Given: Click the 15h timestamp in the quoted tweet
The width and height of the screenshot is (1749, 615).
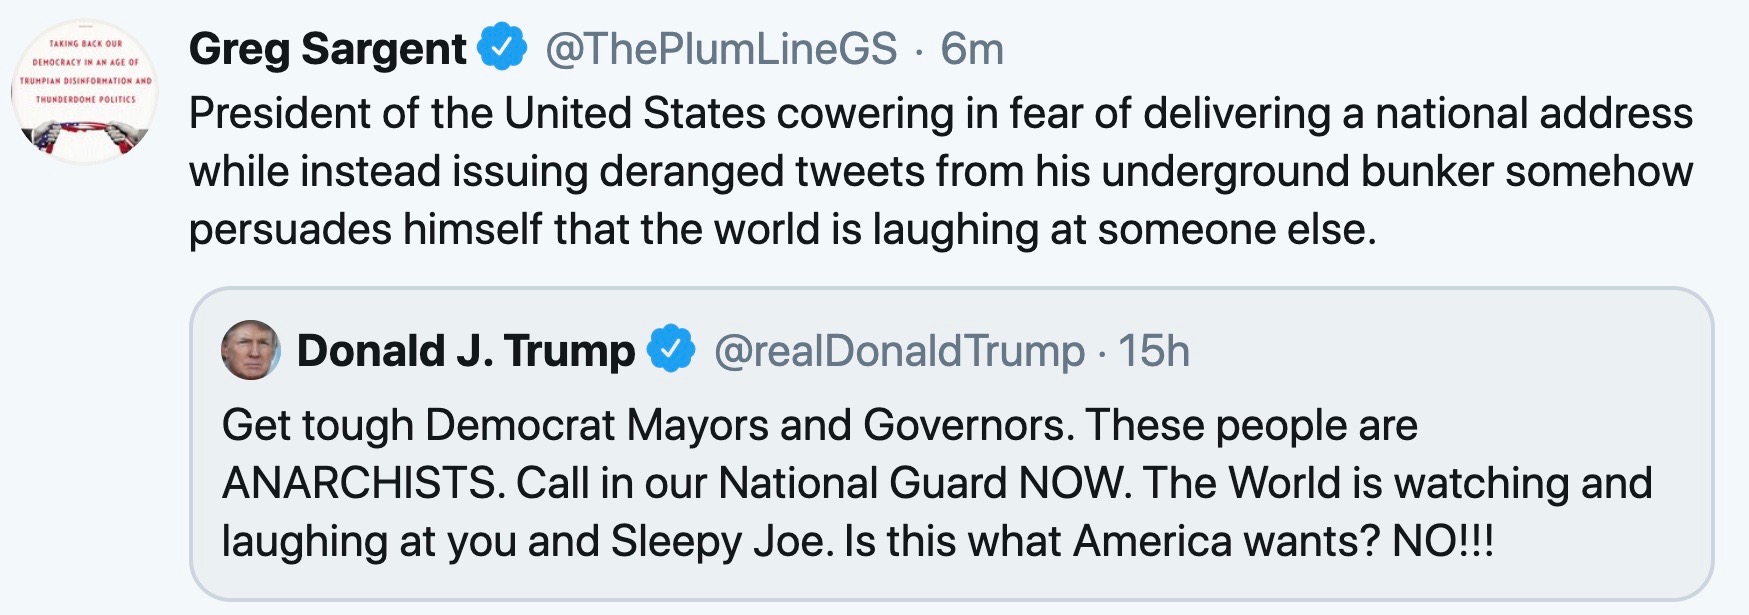Looking at the screenshot, I should [1153, 351].
